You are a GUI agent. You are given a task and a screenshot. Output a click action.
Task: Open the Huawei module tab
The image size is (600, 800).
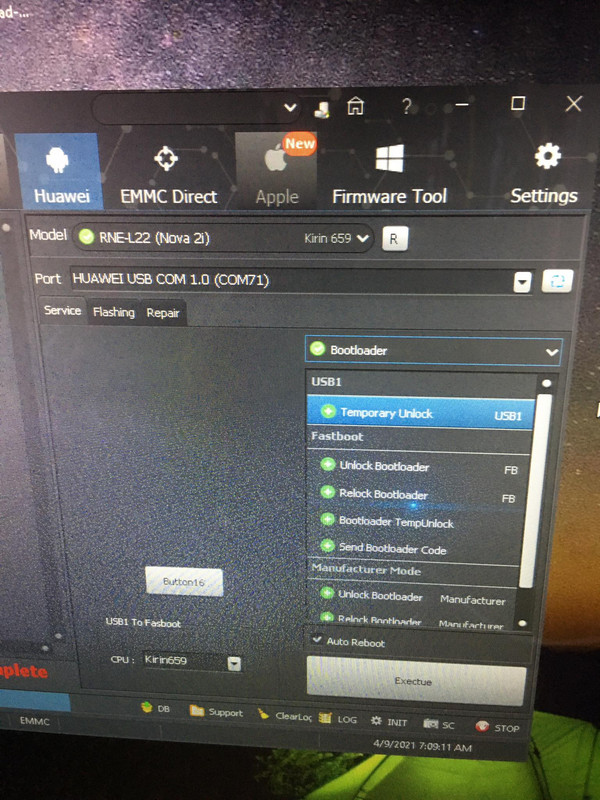point(59,171)
